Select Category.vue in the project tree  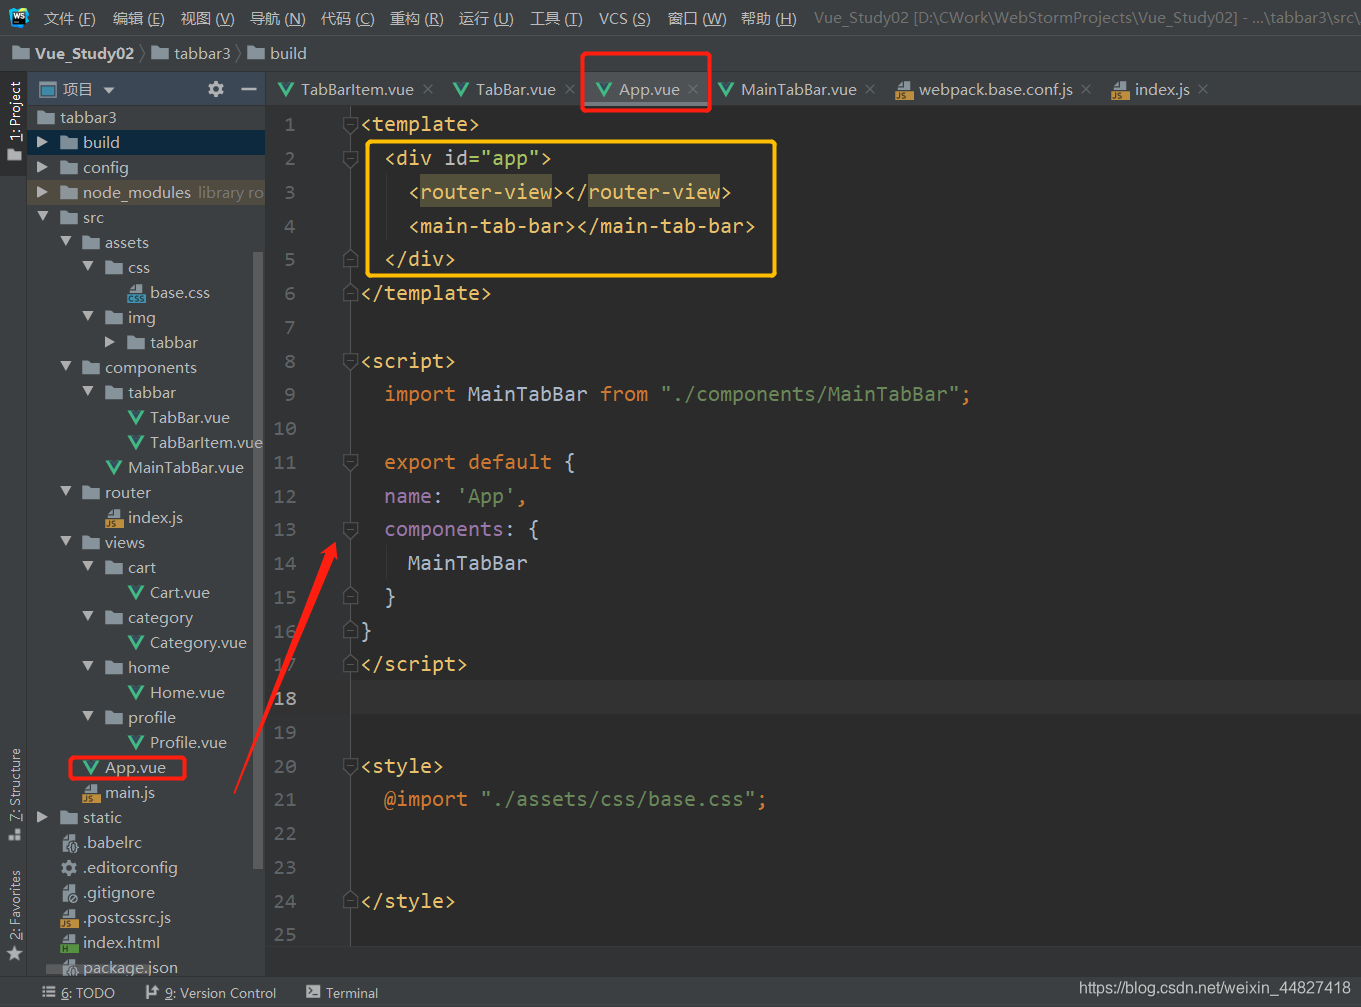[187, 642]
